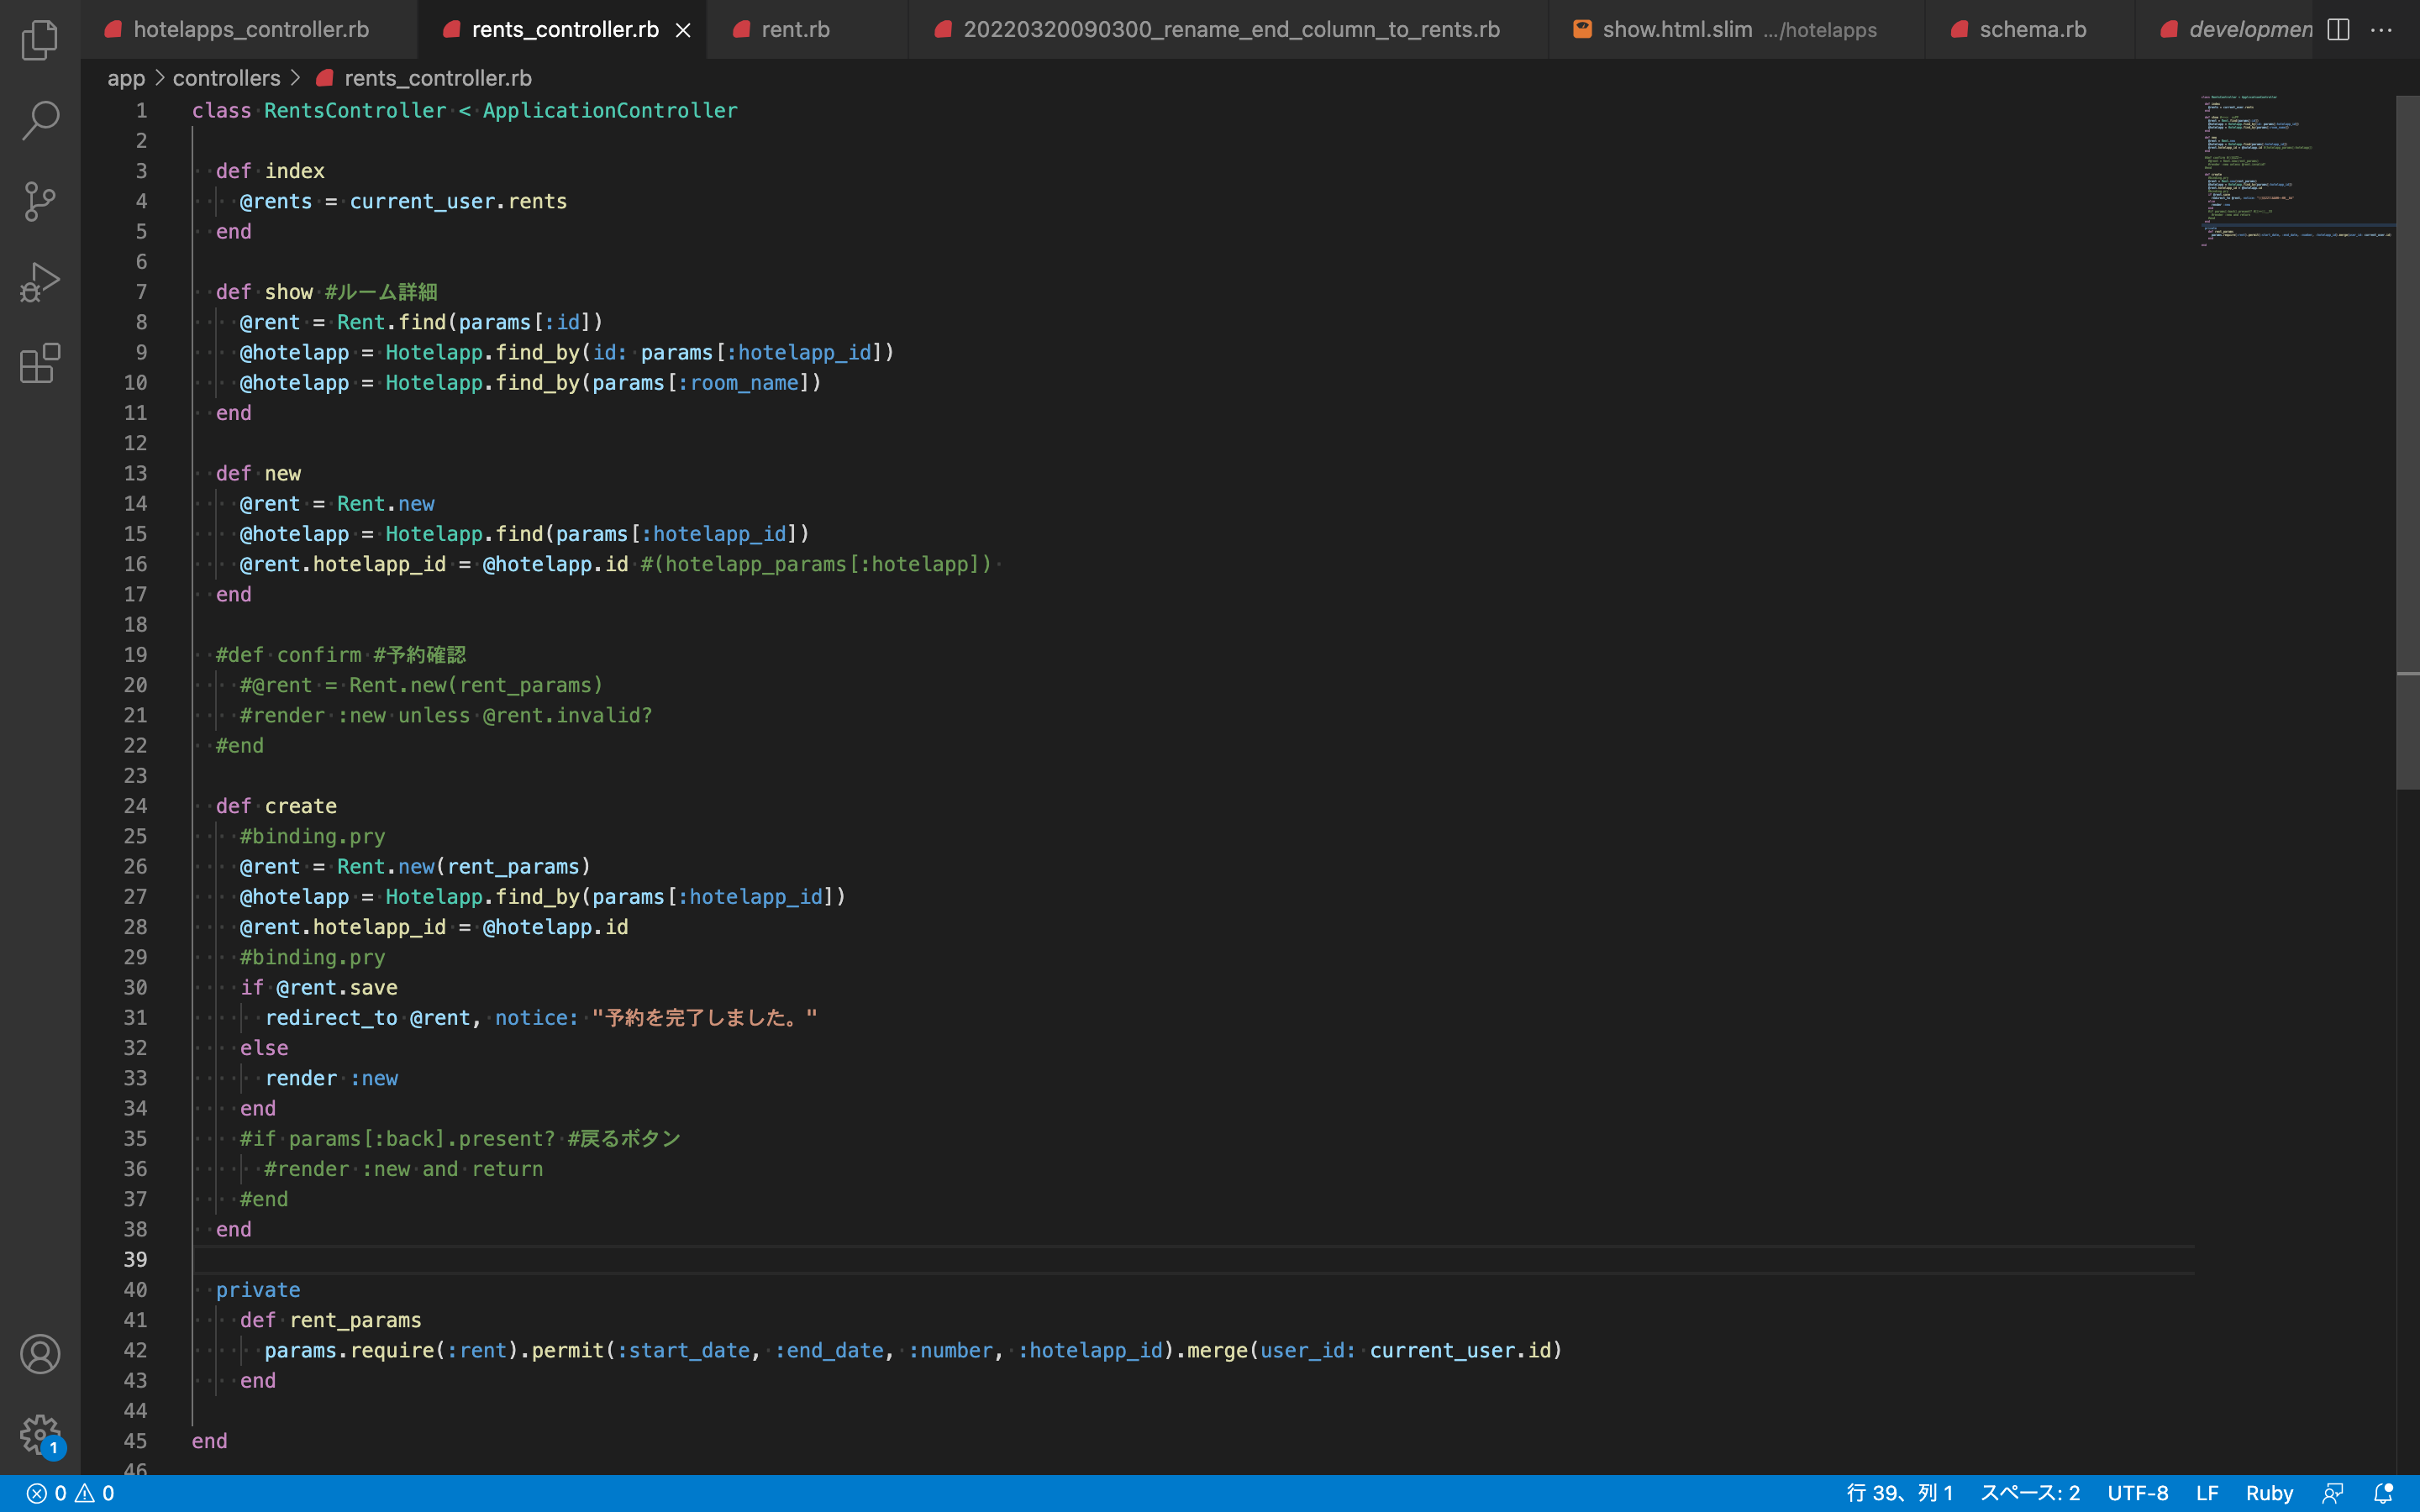This screenshot has height=1512, width=2420.
Task: Open the Extensions view icon
Action: (x=40, y=363)
